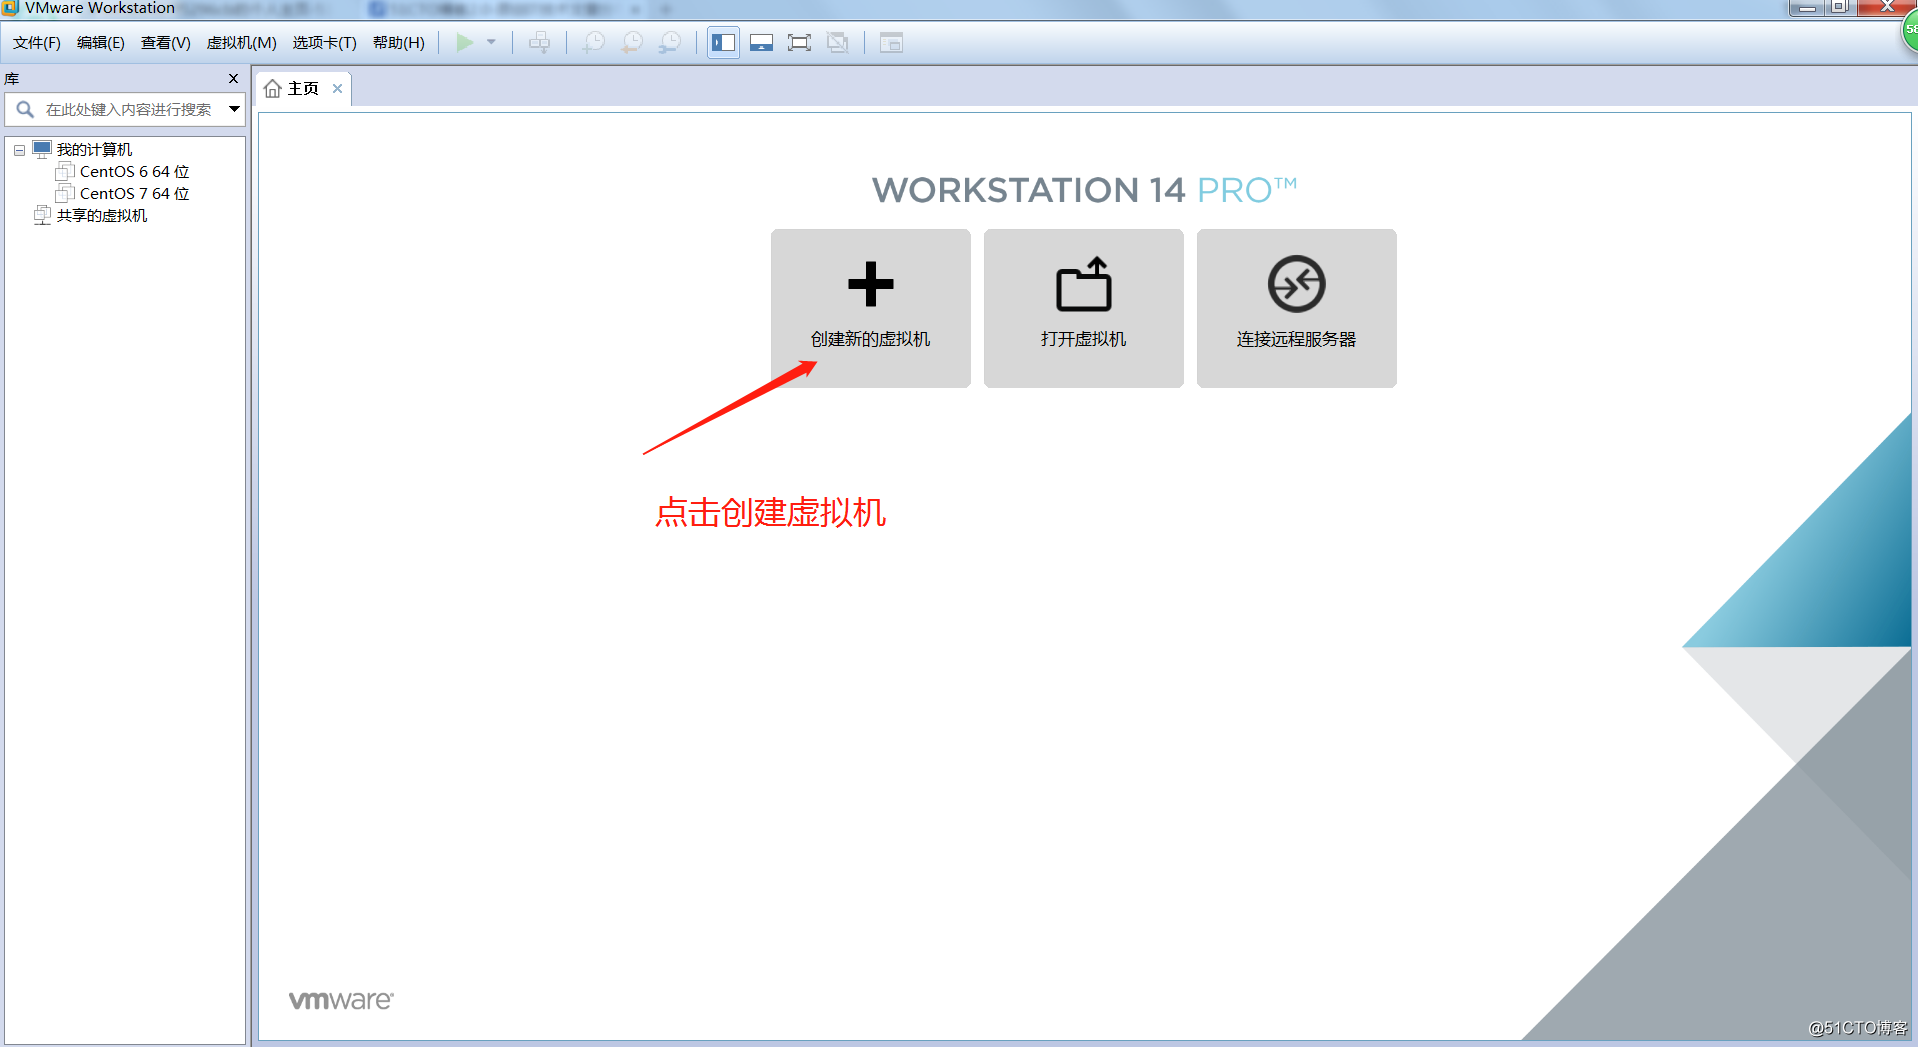Open the 虚拟机(M) menu

coord(241,43)
